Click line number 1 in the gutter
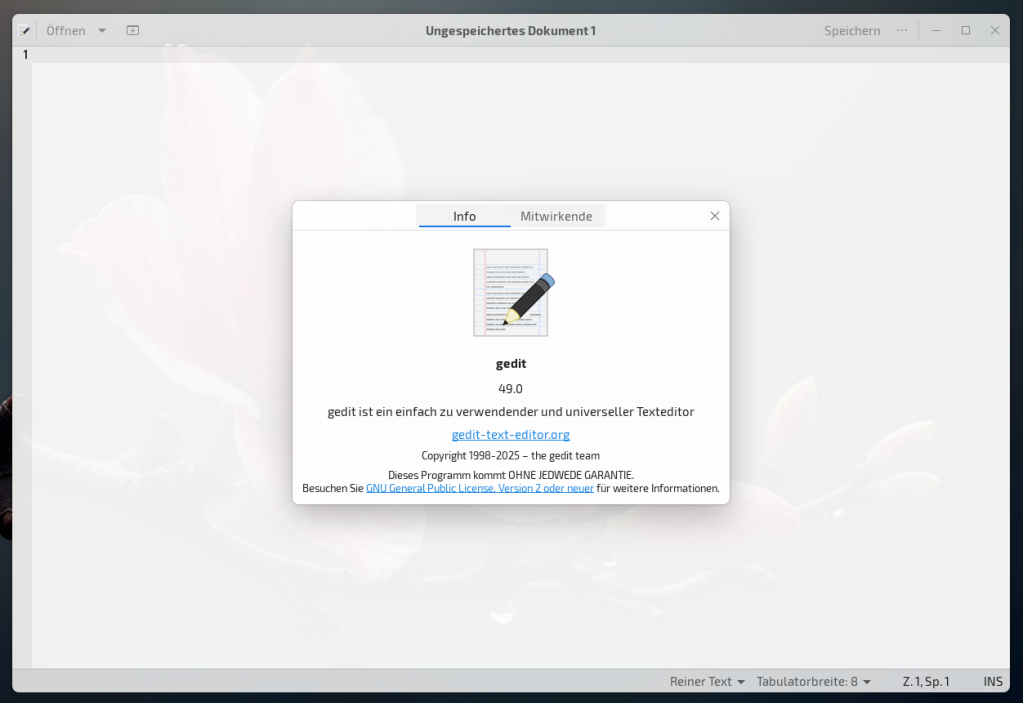 point(25,55)
